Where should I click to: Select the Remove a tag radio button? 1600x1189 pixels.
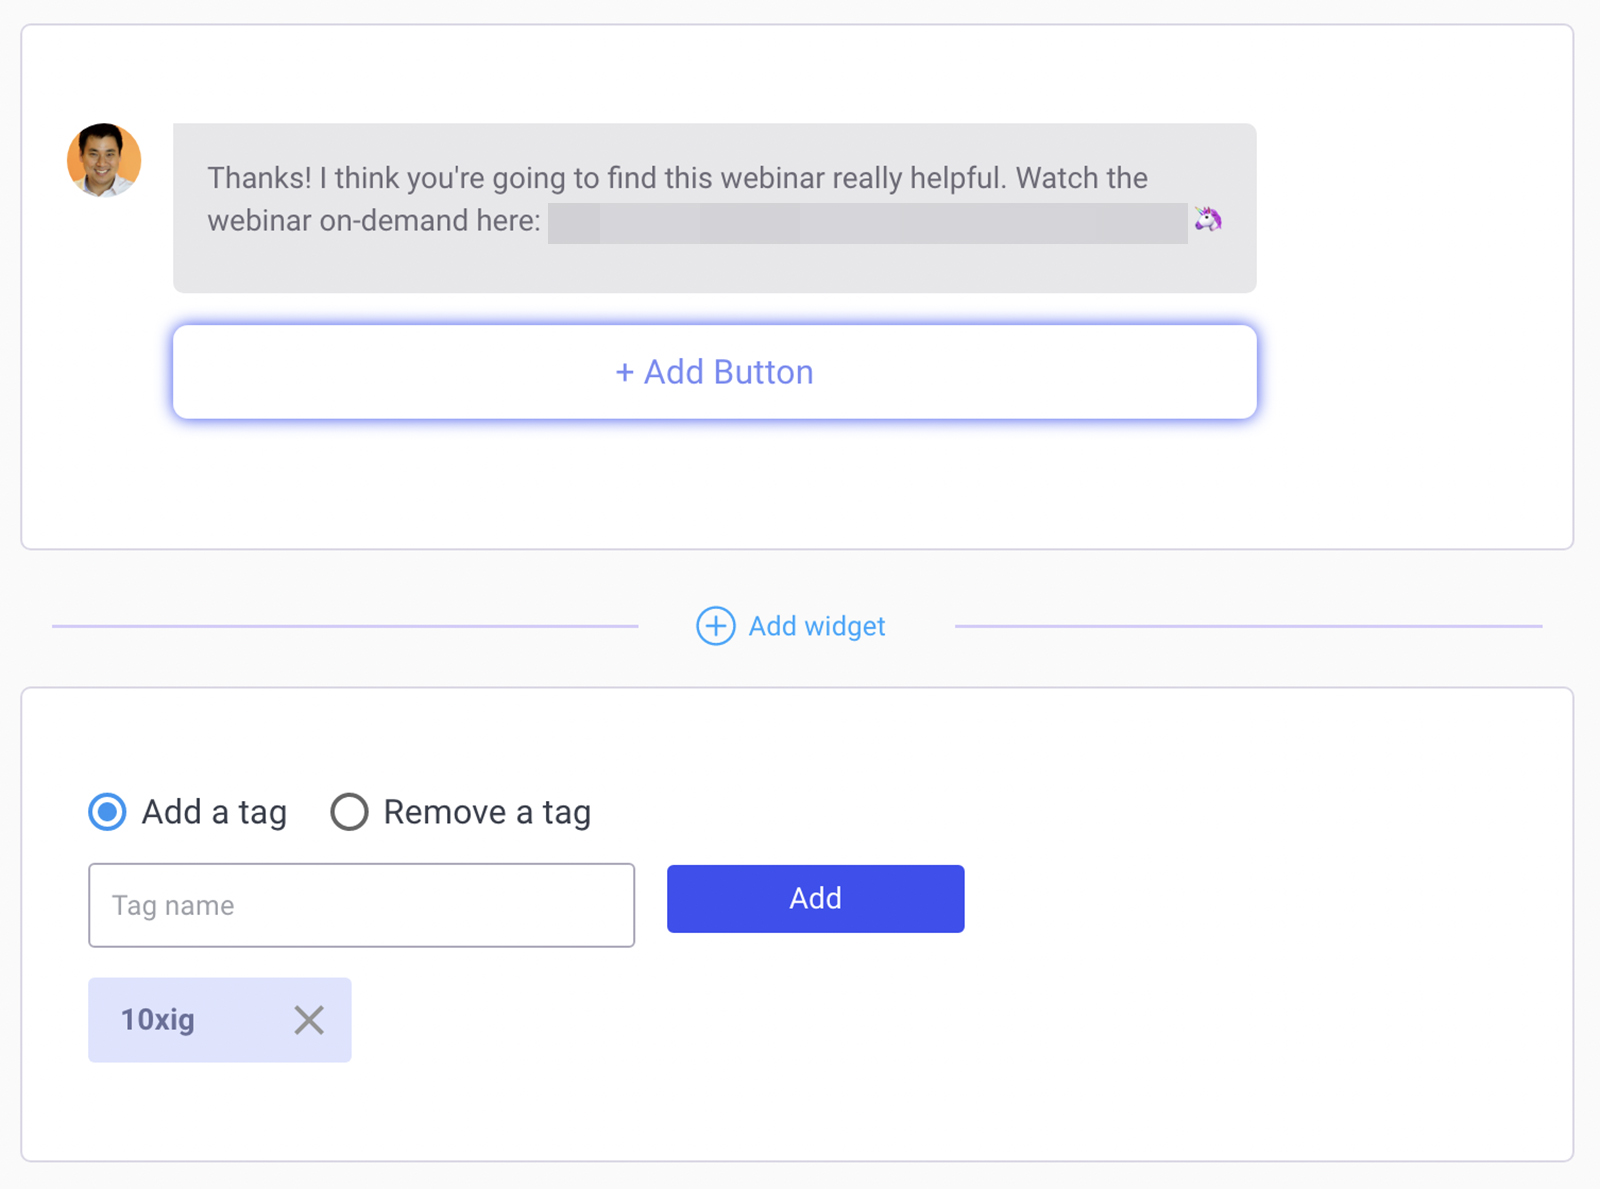coord(349,812)
